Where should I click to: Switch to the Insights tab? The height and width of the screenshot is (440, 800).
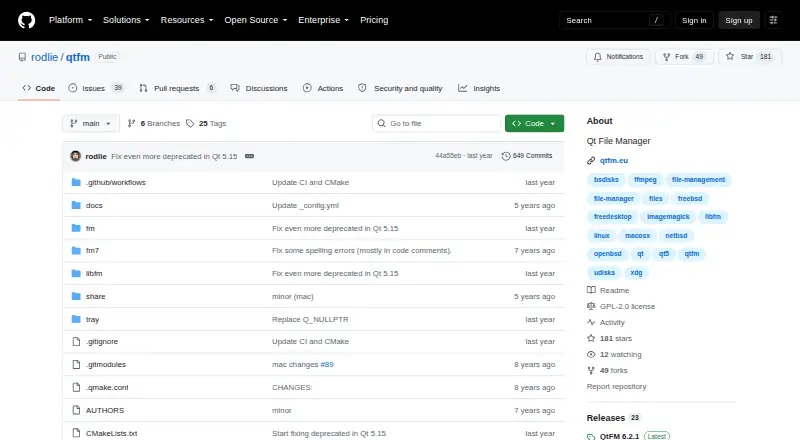coord(479,88)
